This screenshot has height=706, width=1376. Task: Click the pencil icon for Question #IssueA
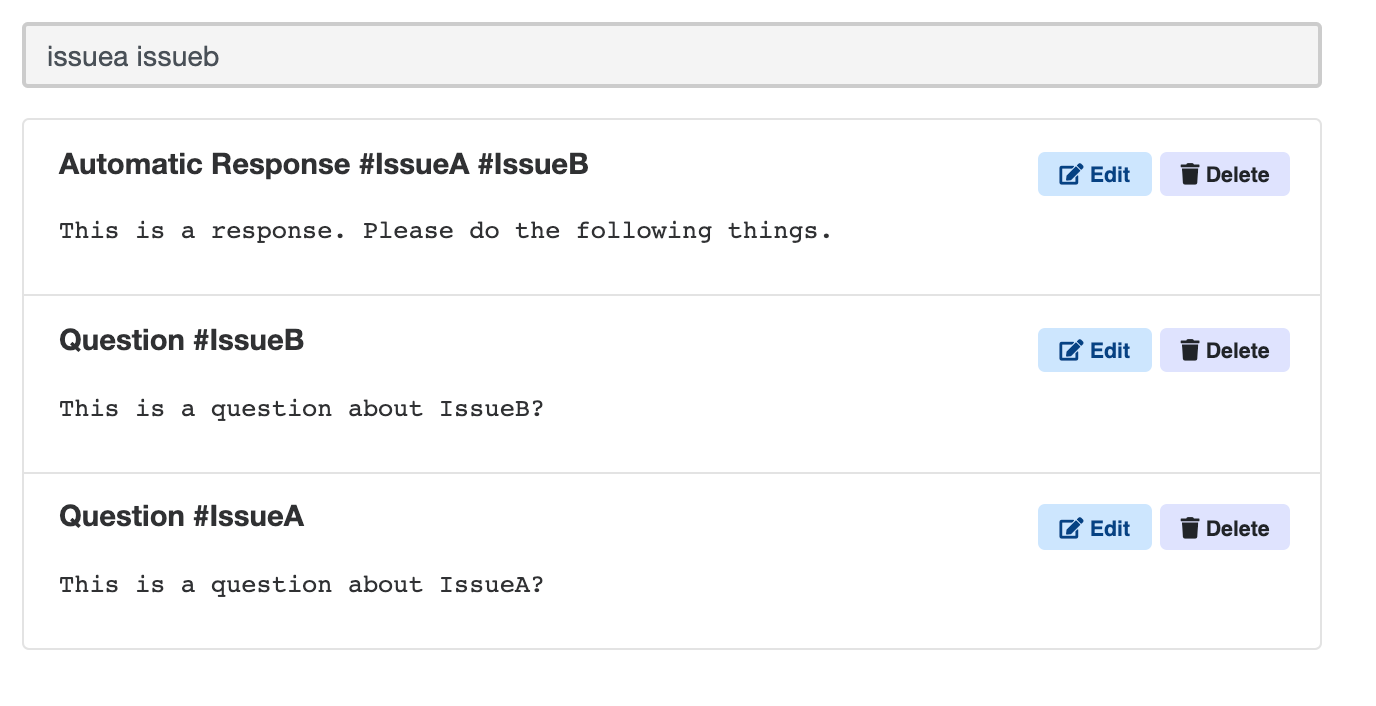[1071, 528]
